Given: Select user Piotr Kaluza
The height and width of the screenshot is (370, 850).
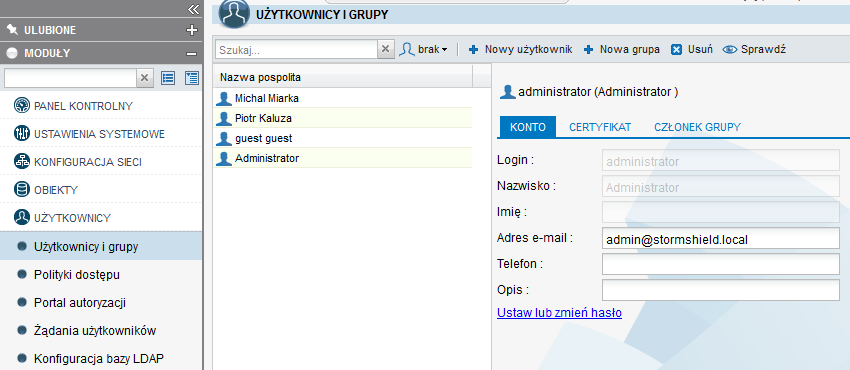Looking at the screenshot, I should [x=343, y=118].
